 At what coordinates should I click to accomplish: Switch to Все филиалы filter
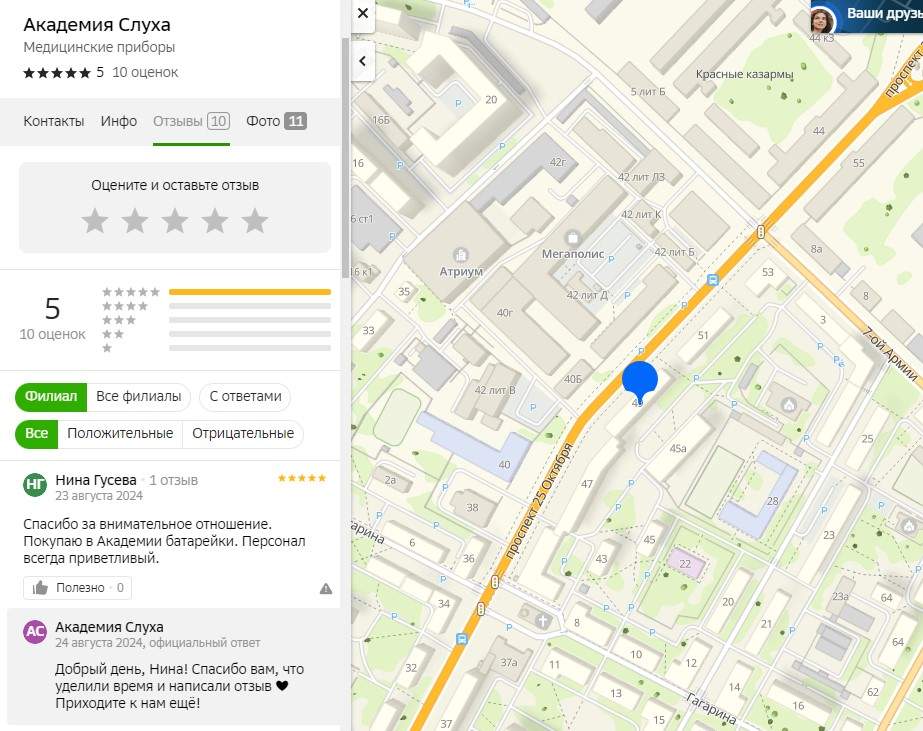coord(138,397)
